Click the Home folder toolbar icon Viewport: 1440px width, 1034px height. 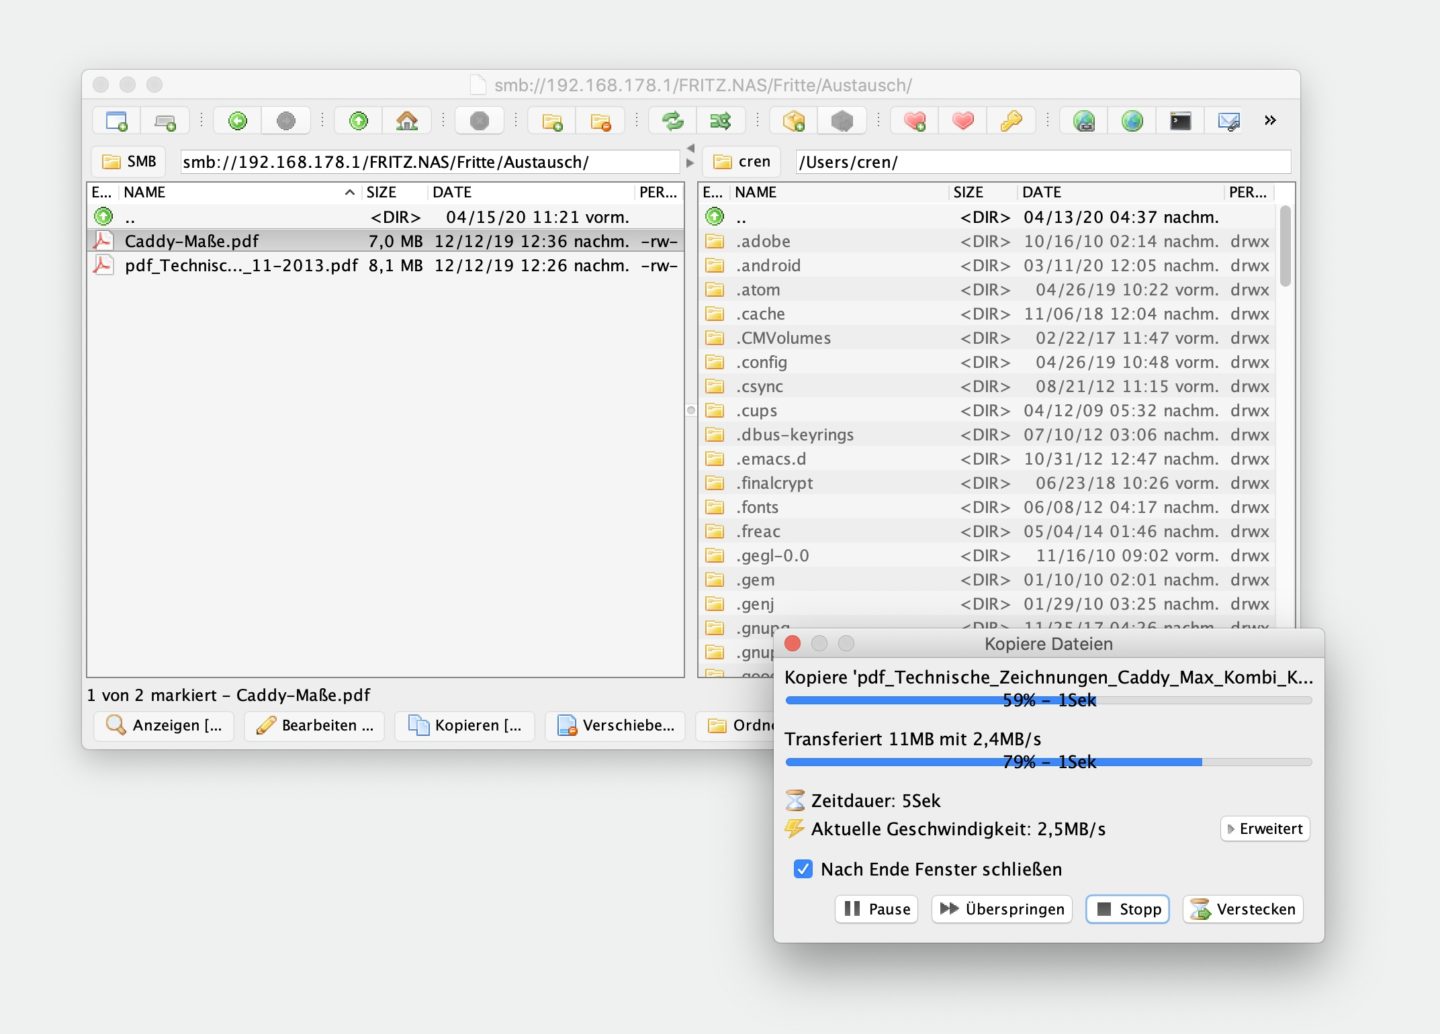(407, 121)
